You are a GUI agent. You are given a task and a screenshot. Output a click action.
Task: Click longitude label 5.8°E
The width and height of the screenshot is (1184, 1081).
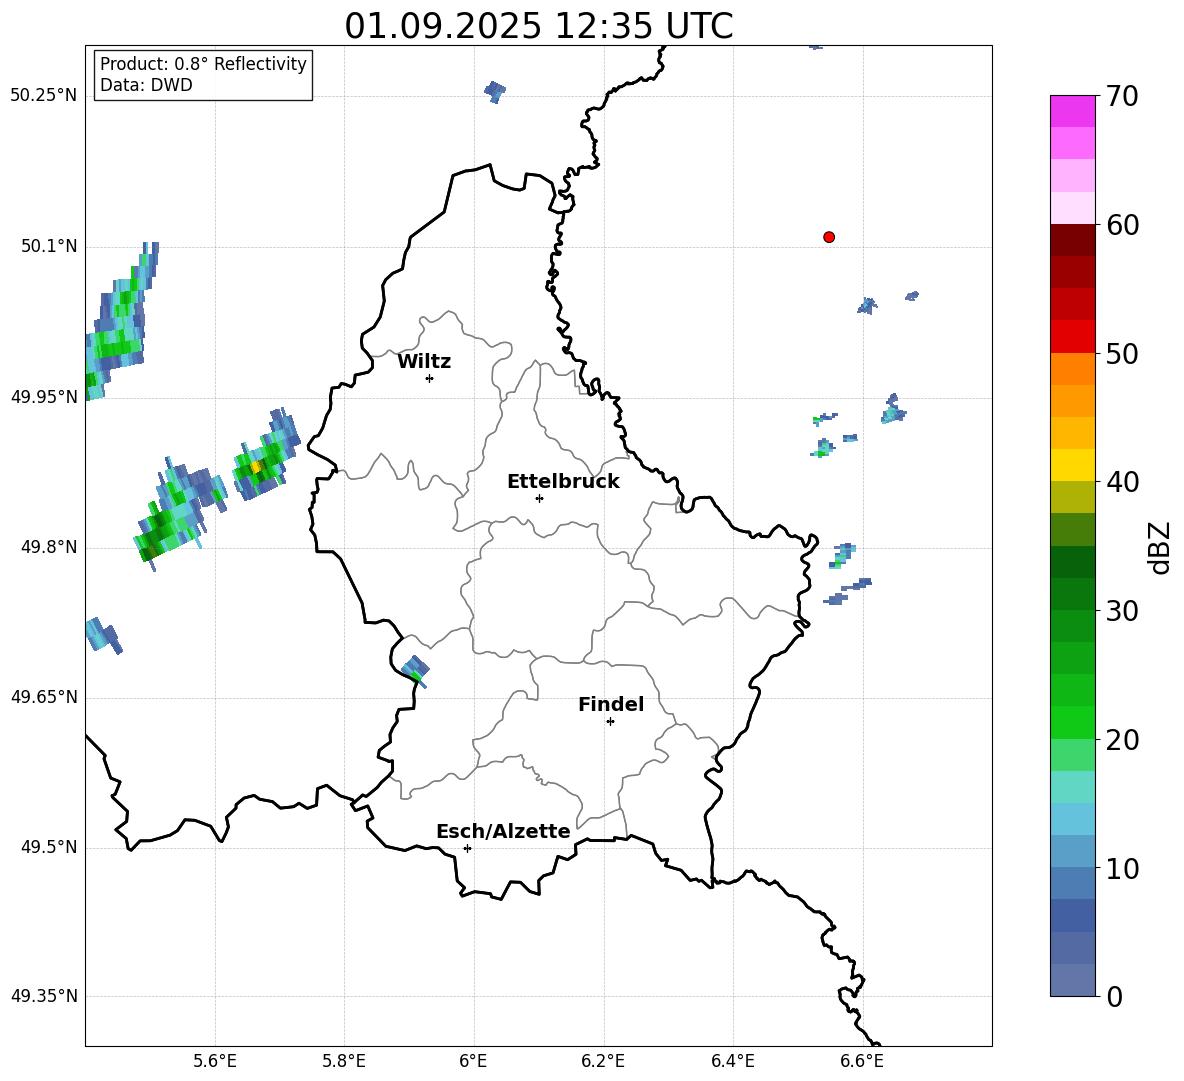(x=344, y=1061)
